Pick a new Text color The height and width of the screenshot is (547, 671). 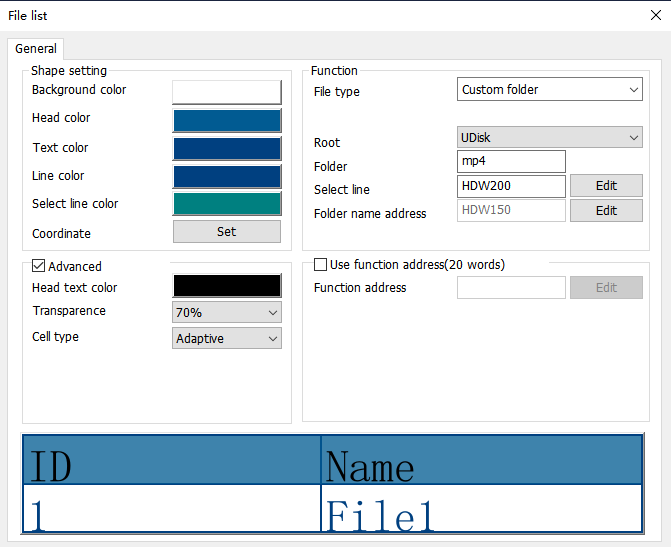click(227, 149)
